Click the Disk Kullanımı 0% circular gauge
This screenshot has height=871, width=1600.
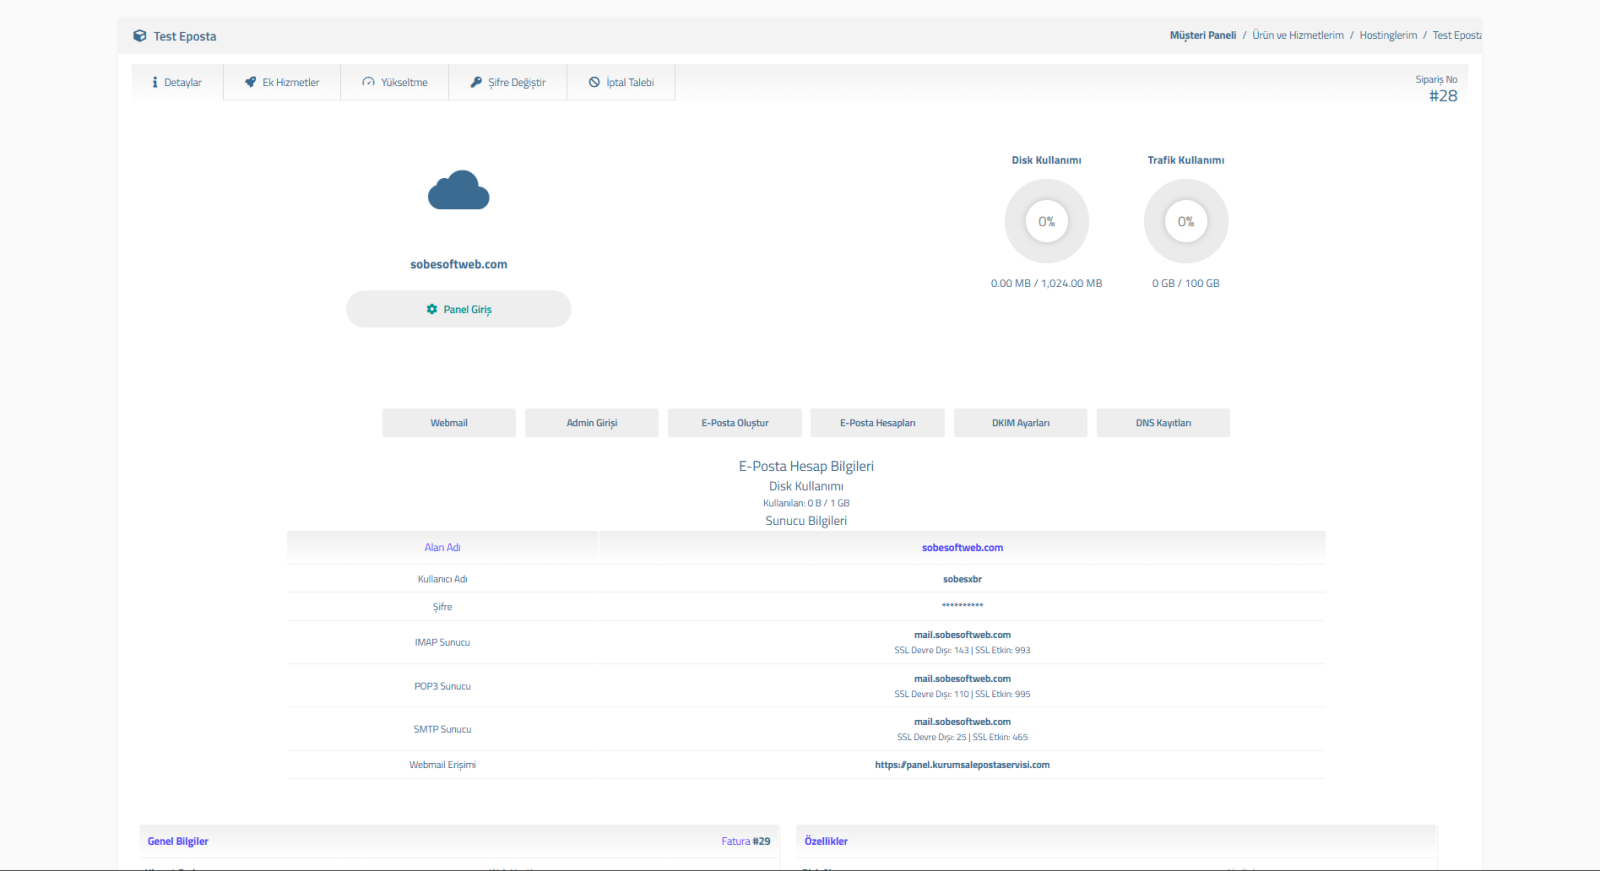click(x=1046, y=221)
